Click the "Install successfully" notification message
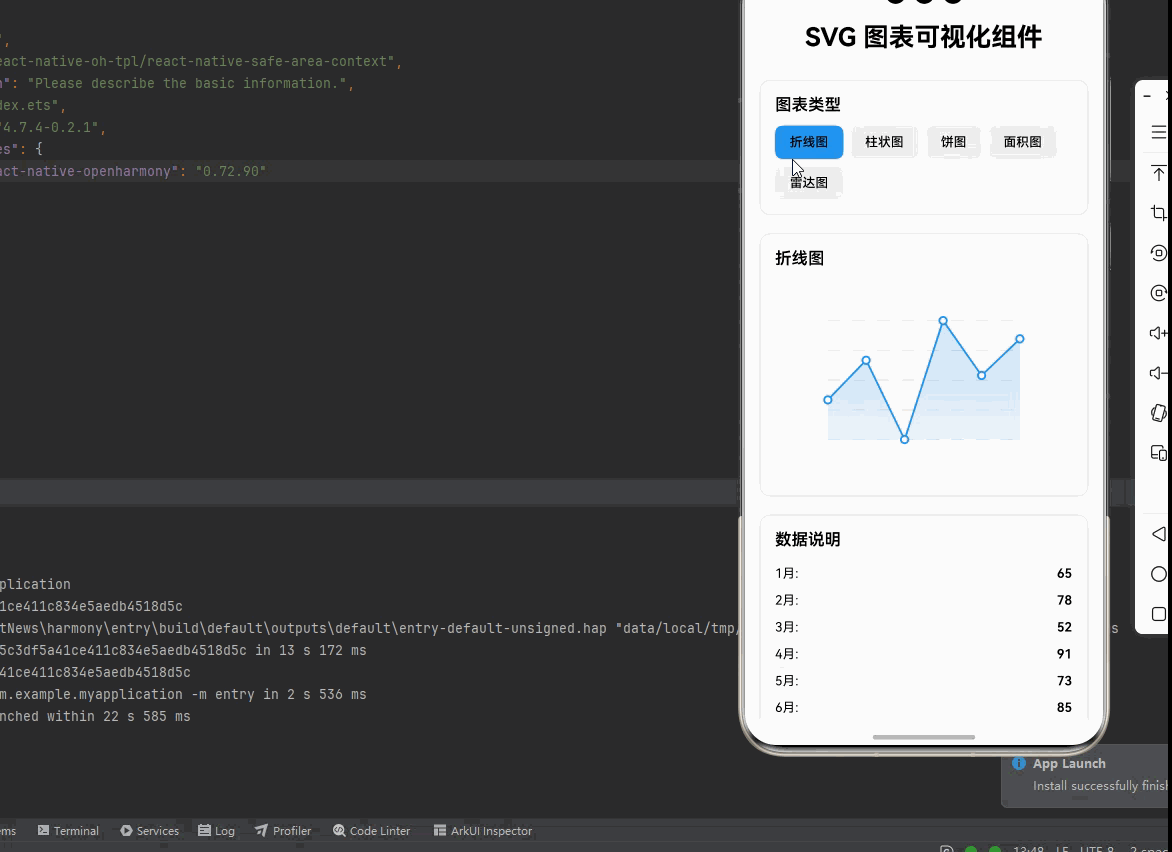The image size is (1172, 852). pos(1099,786)
